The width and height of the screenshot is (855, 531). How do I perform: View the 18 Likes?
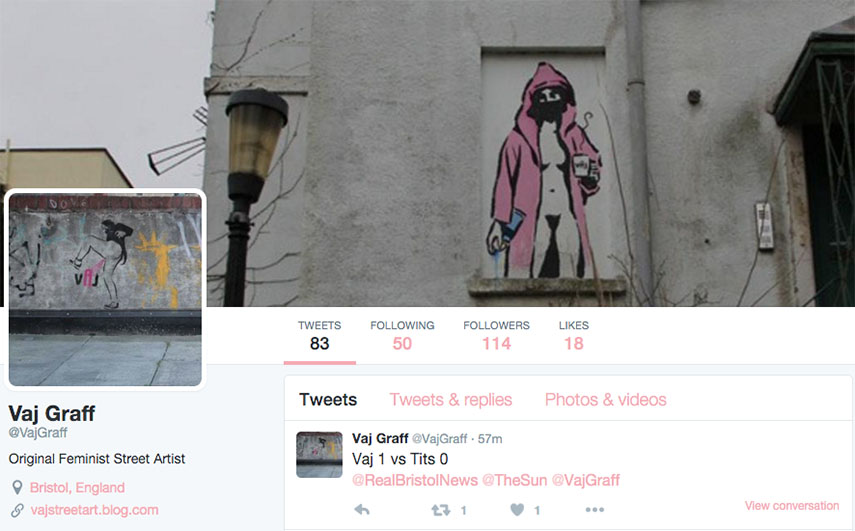574,335
